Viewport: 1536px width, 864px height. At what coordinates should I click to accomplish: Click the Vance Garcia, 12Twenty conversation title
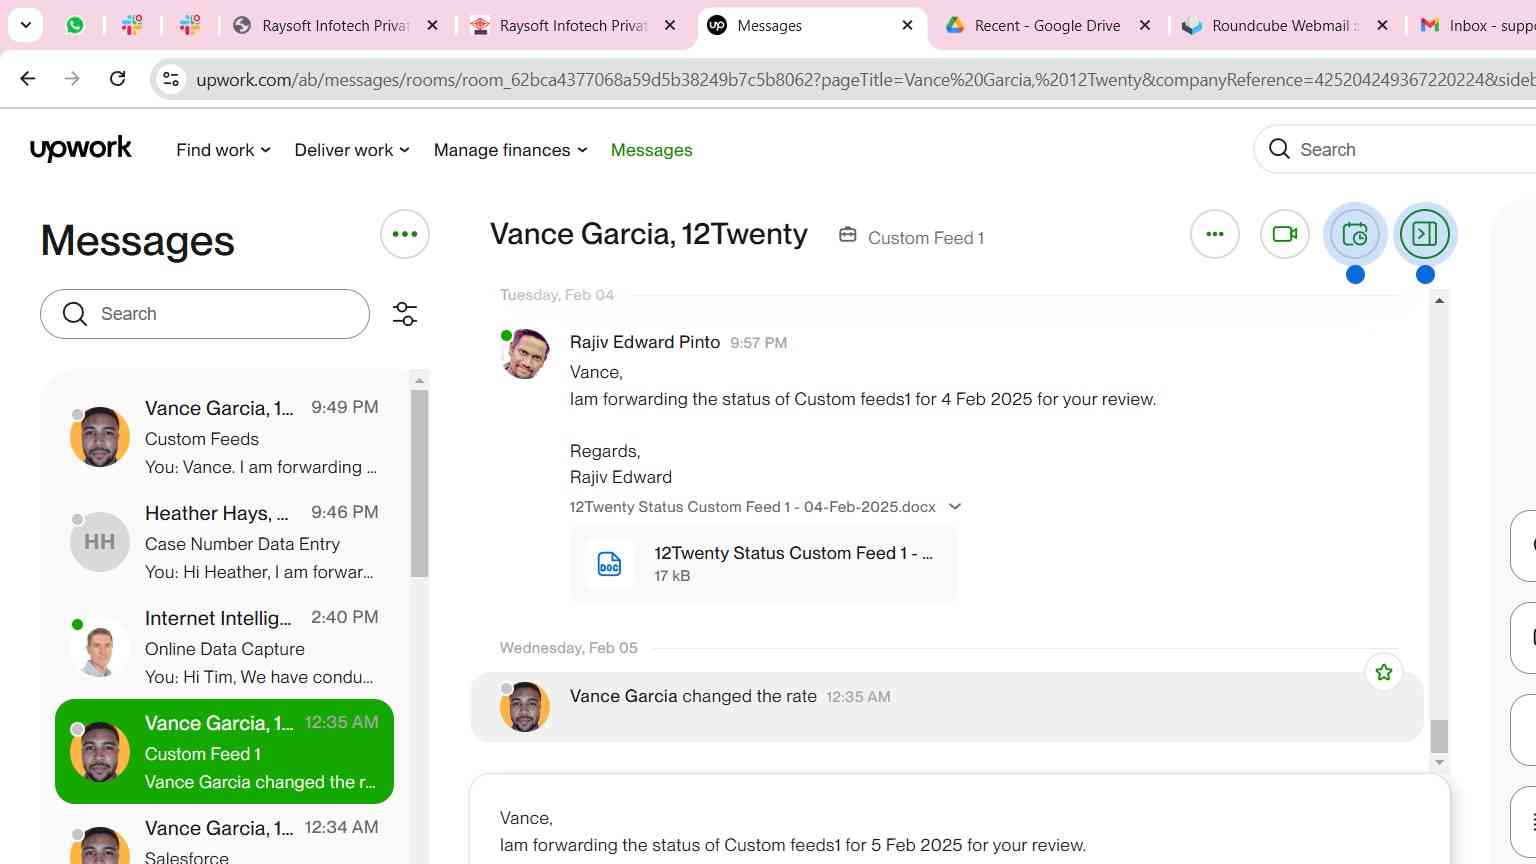[x=649, y=234]
